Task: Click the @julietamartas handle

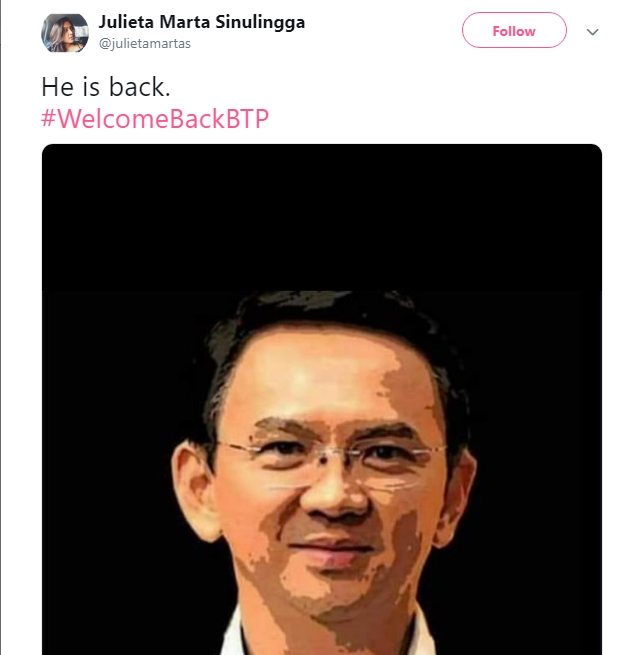Action: pyautogui.click(x=145, y=43)
